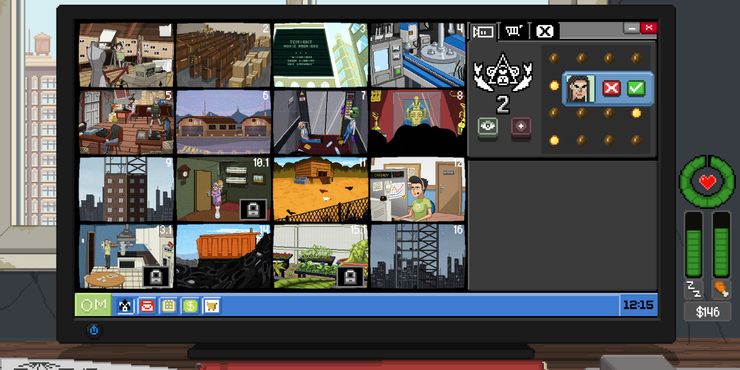Select the lit yellow light in bottom-left of grid
The image size is (740, 370).
554,140
